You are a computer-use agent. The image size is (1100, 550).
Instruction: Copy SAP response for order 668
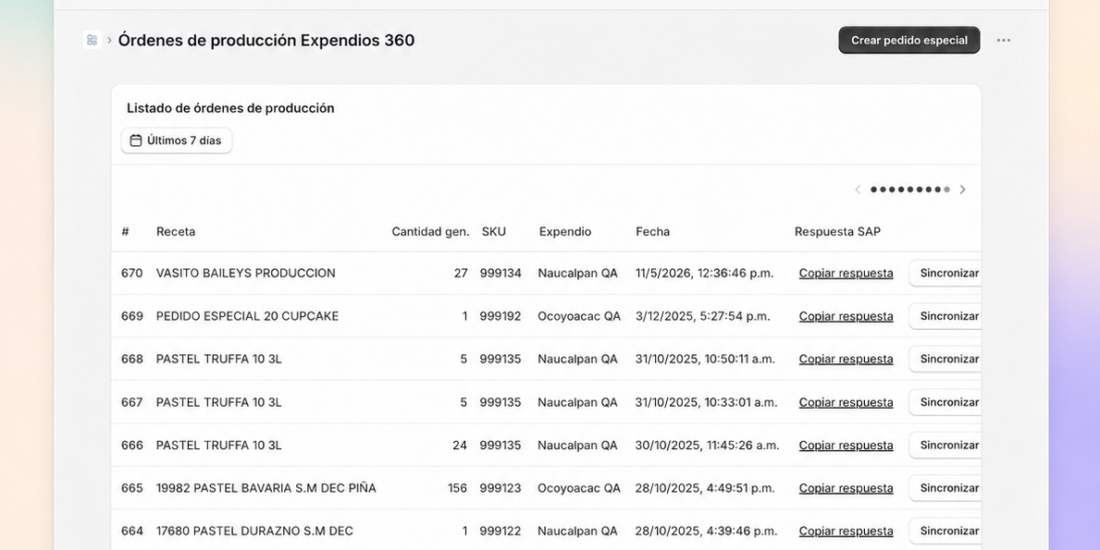pyautogui.click(x=846, y=359)
